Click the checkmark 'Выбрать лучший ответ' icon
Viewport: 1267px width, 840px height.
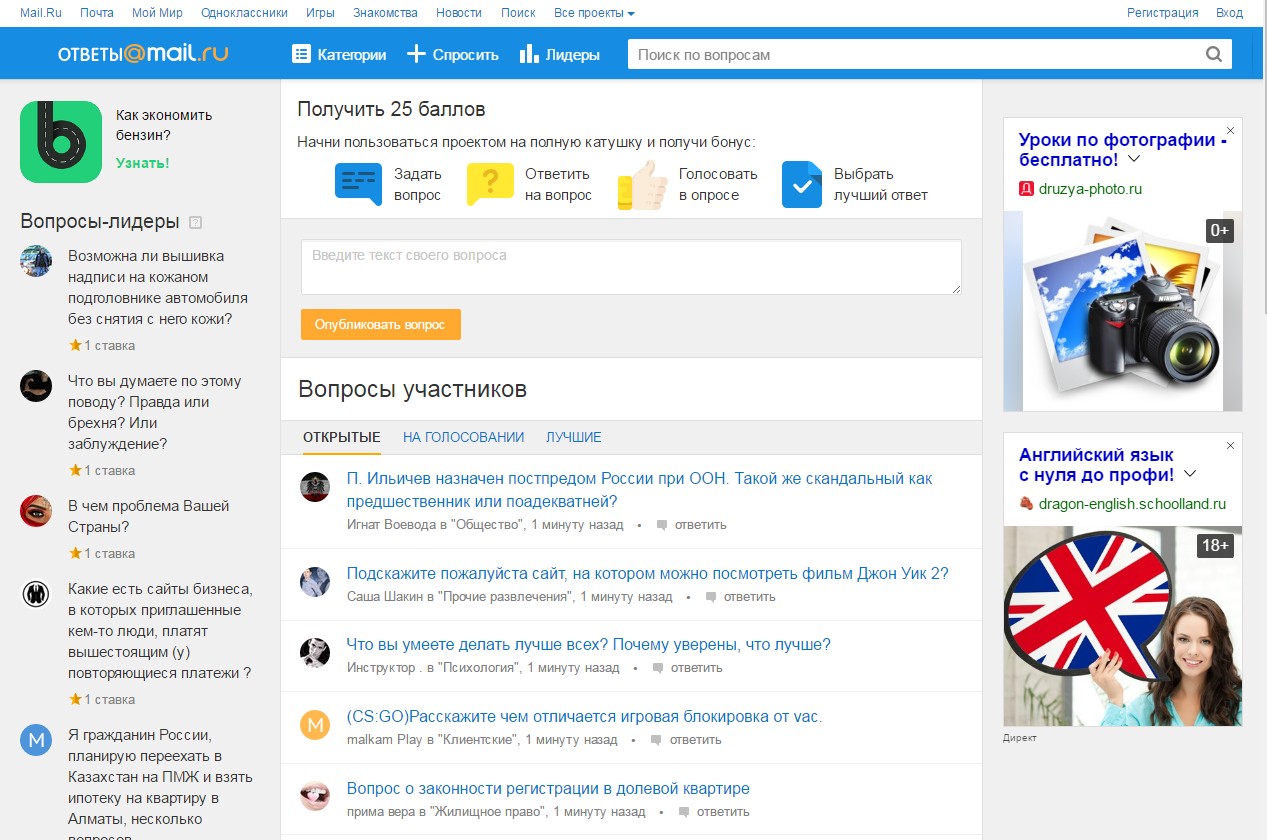tap(802, 184)
